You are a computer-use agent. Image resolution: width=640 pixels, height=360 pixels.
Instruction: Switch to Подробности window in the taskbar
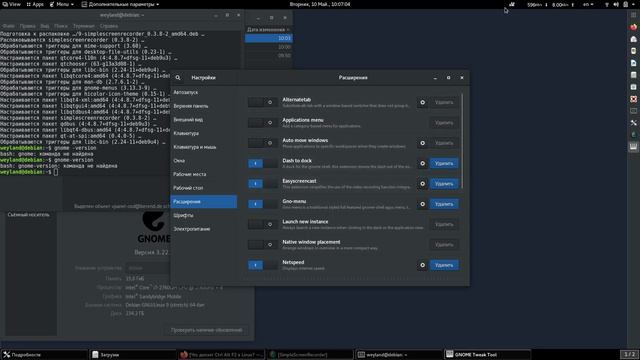coord(44,355)
